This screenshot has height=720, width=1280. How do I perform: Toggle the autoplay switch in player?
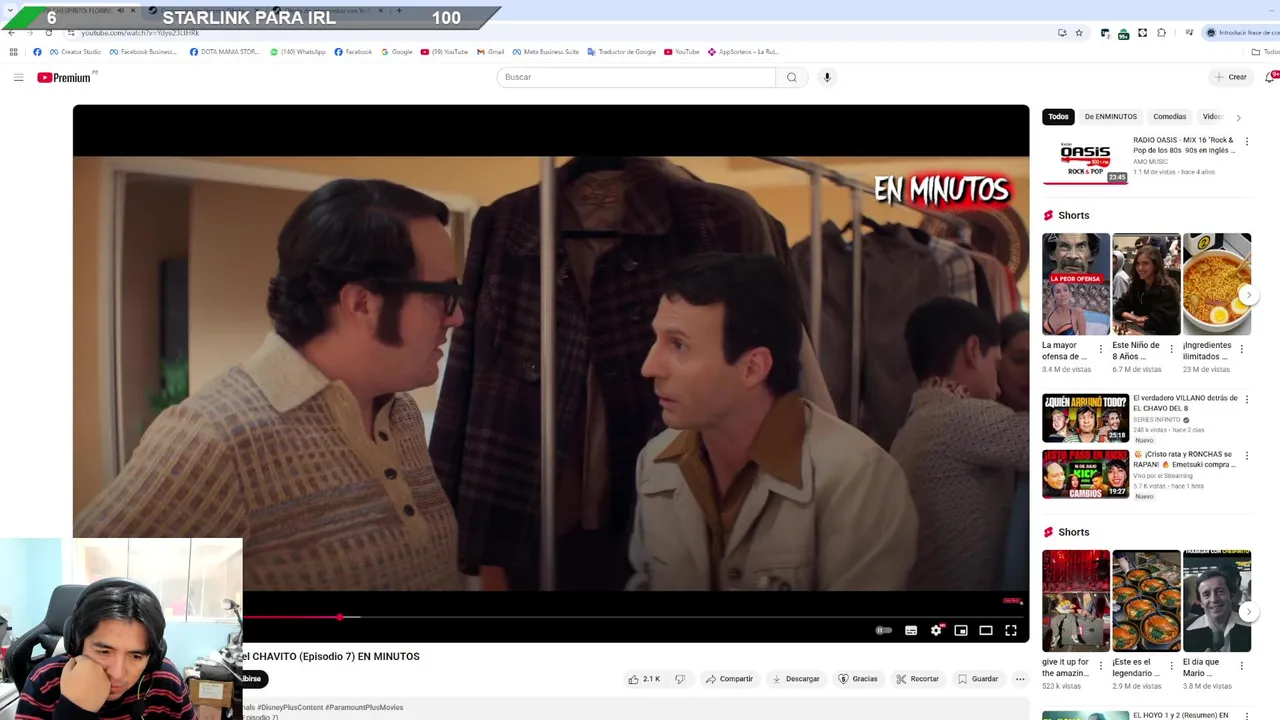click(x=883, y=630)
